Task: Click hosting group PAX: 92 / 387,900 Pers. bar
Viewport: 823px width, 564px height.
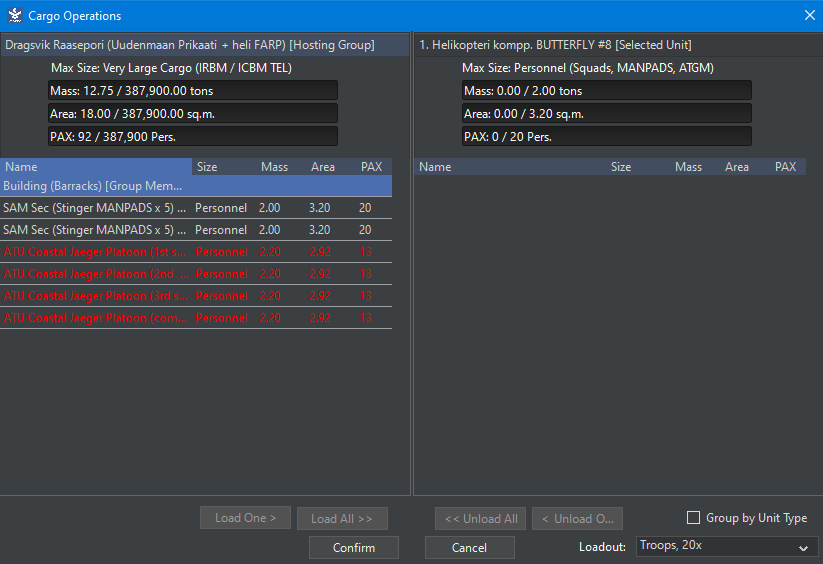Action: 193,136
